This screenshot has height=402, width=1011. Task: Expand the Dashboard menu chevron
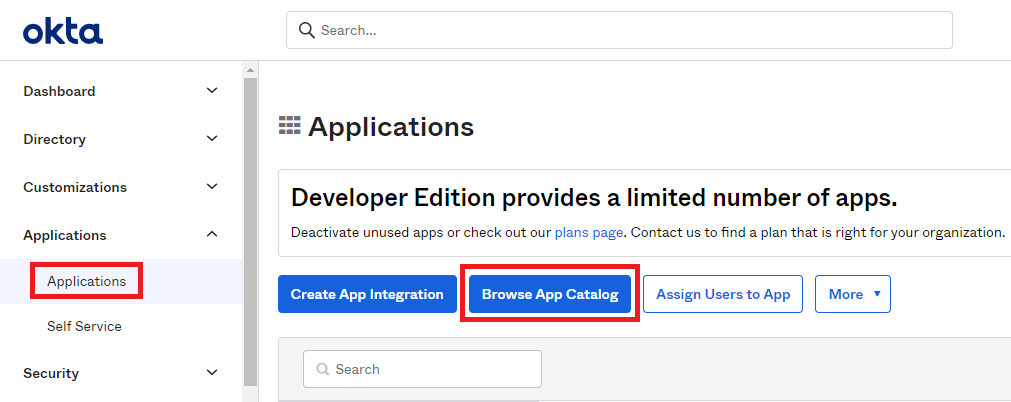(211, 91)
